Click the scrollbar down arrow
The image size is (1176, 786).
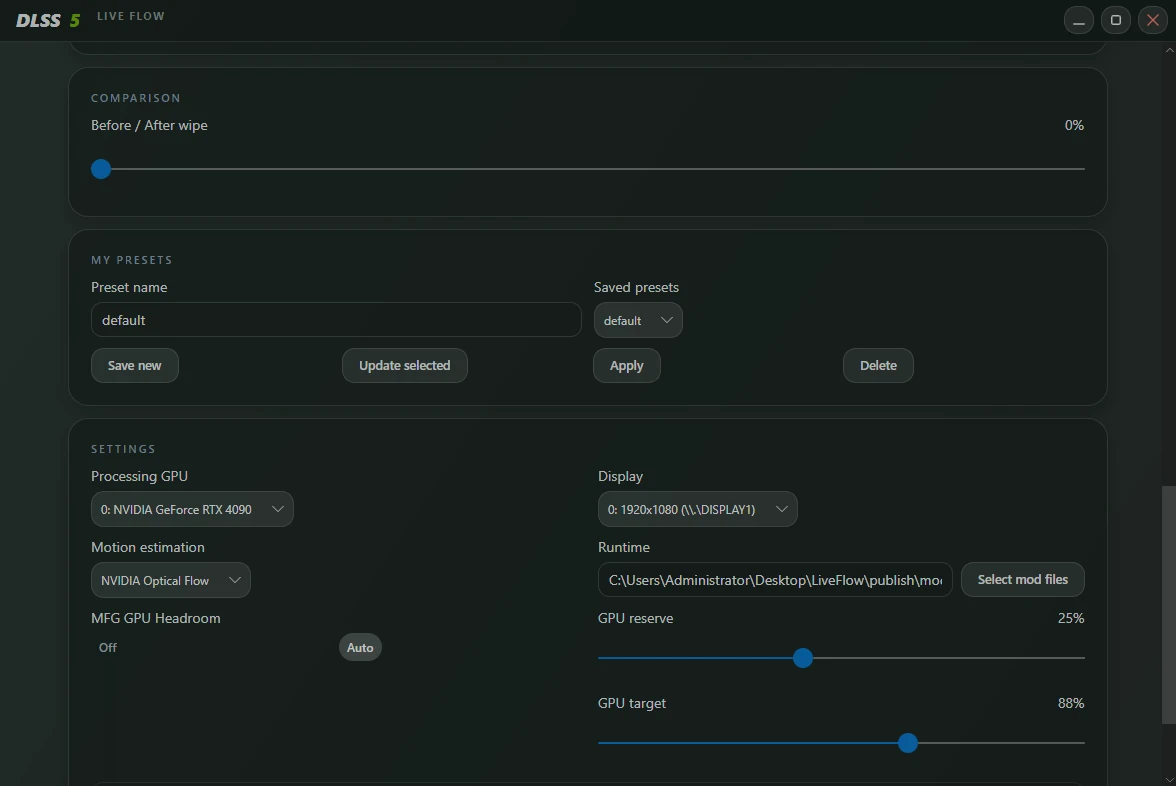pyautogui.click(x=1169, y=779)
